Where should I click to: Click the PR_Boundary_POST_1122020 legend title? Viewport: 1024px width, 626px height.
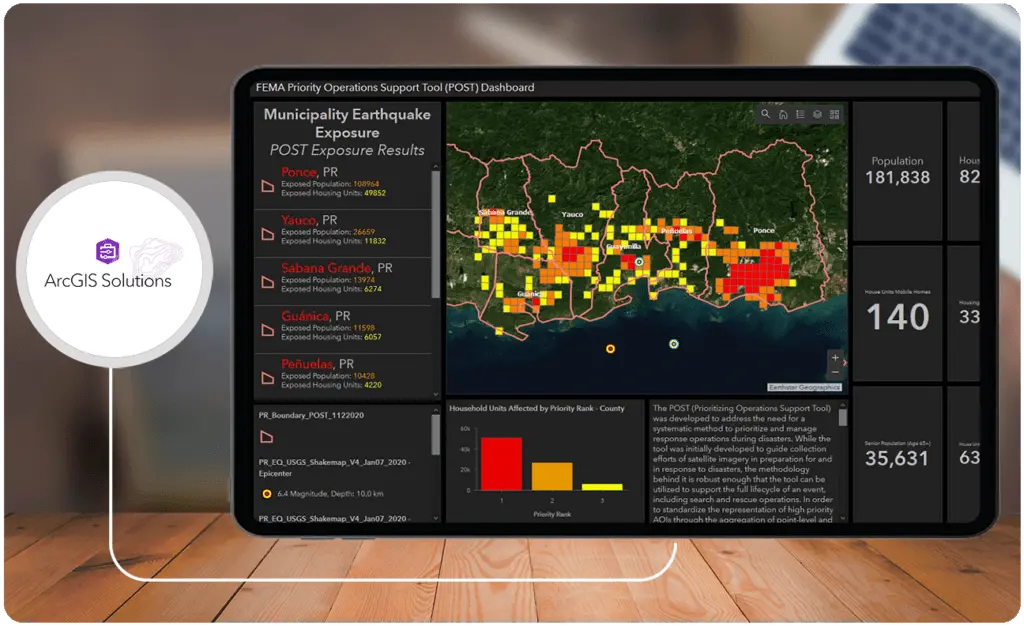click(311, 415)
